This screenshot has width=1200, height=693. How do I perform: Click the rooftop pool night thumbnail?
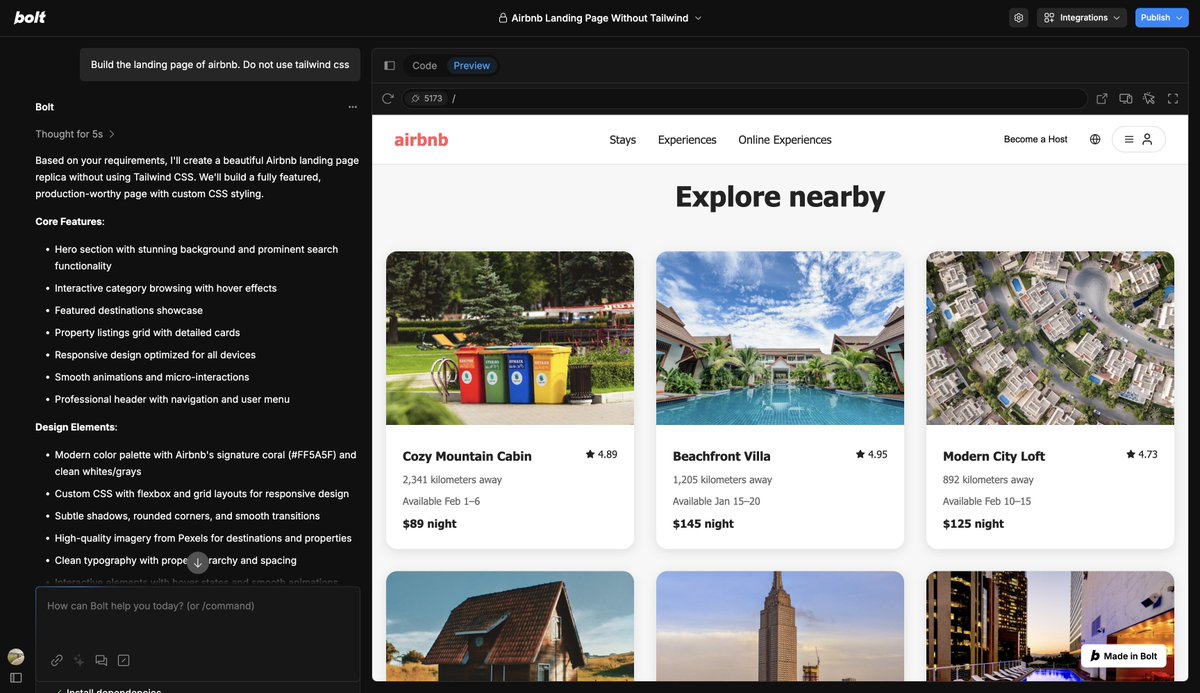[1050, 626]
